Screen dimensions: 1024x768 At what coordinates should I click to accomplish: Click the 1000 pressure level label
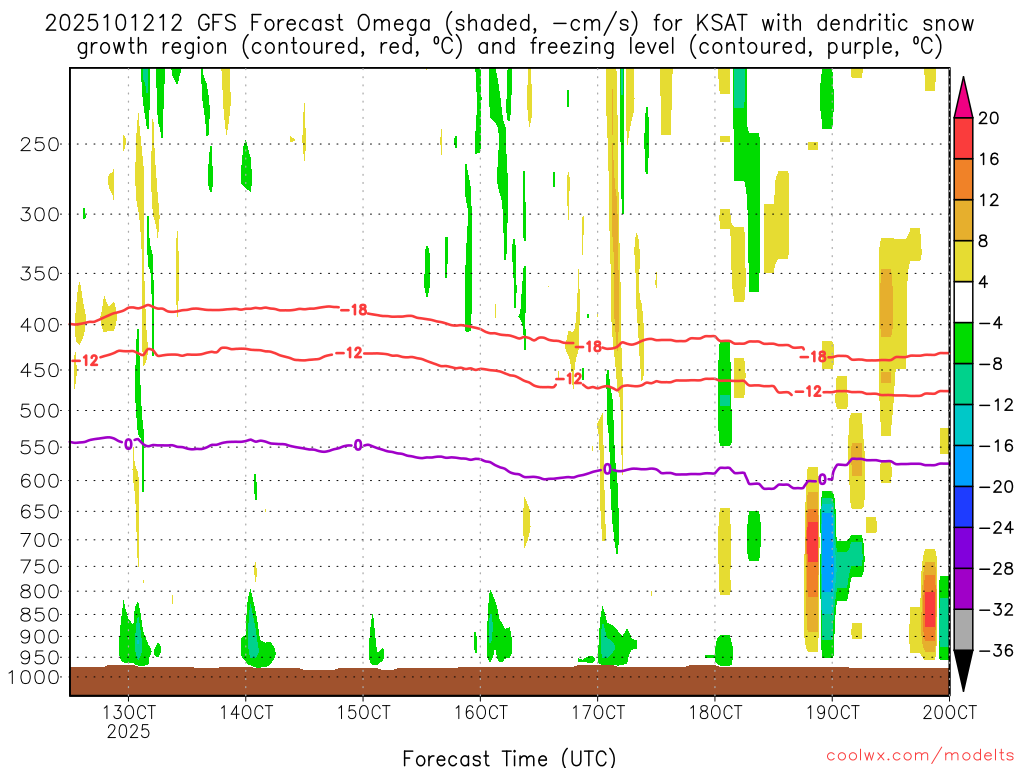tap(35, 677)
